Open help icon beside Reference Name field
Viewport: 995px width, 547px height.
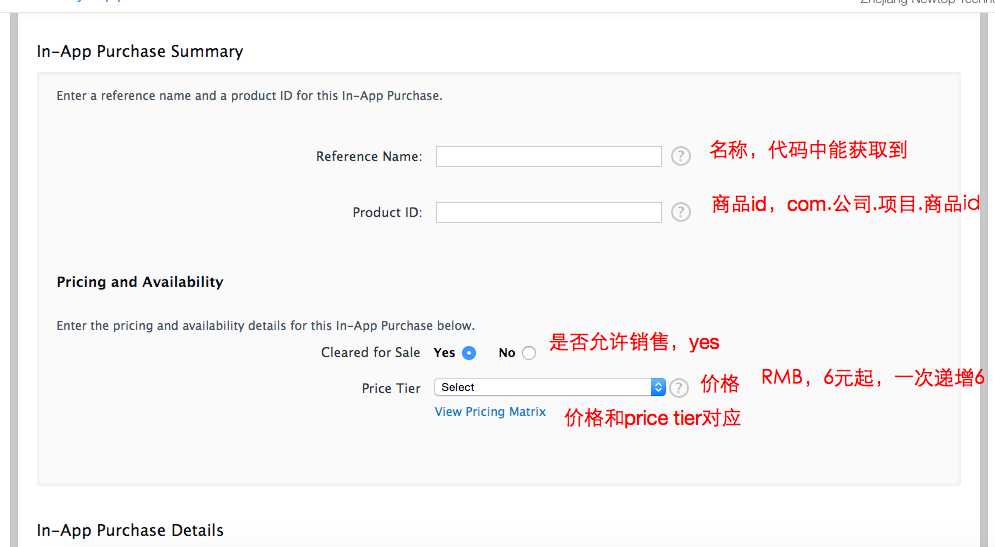tap(681, 156)
